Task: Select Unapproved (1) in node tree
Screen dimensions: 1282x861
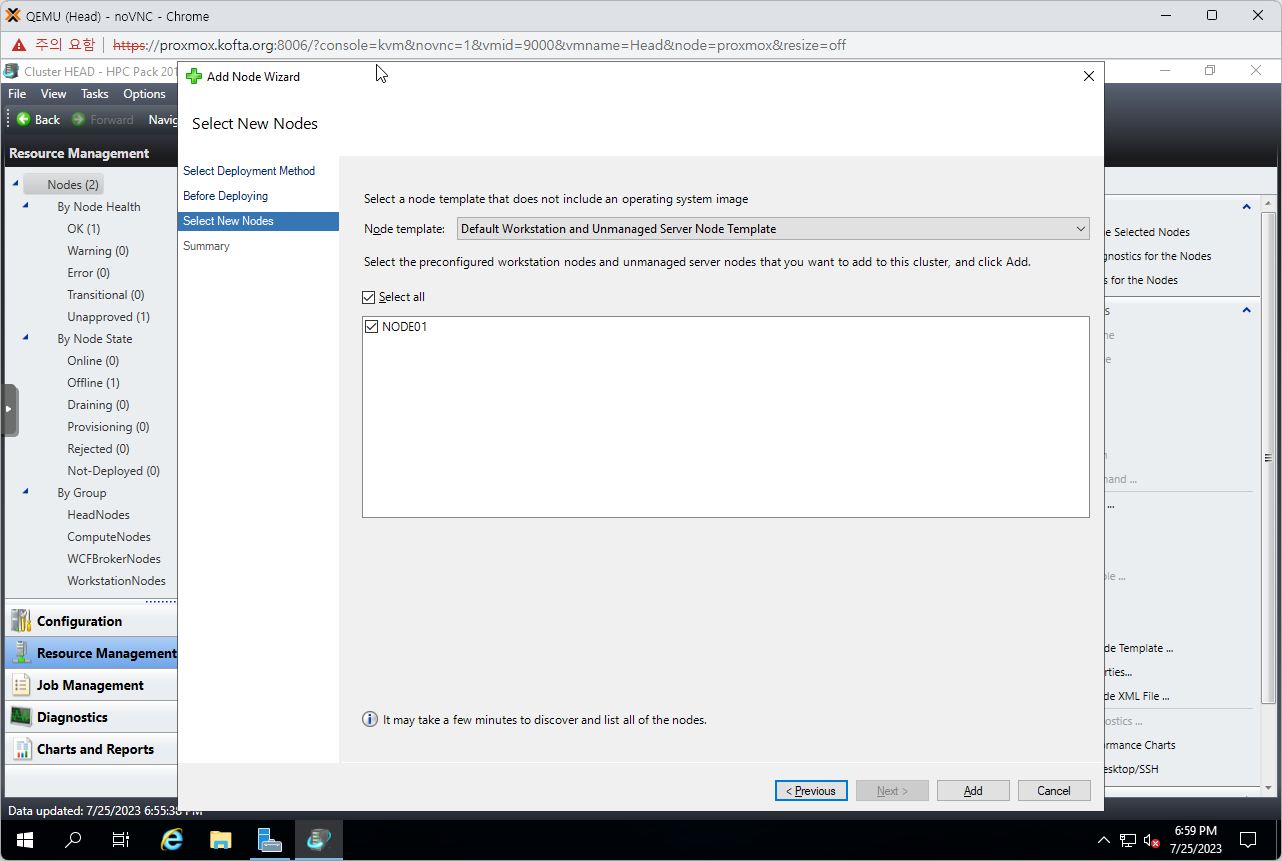Action: tap(108, 317)
